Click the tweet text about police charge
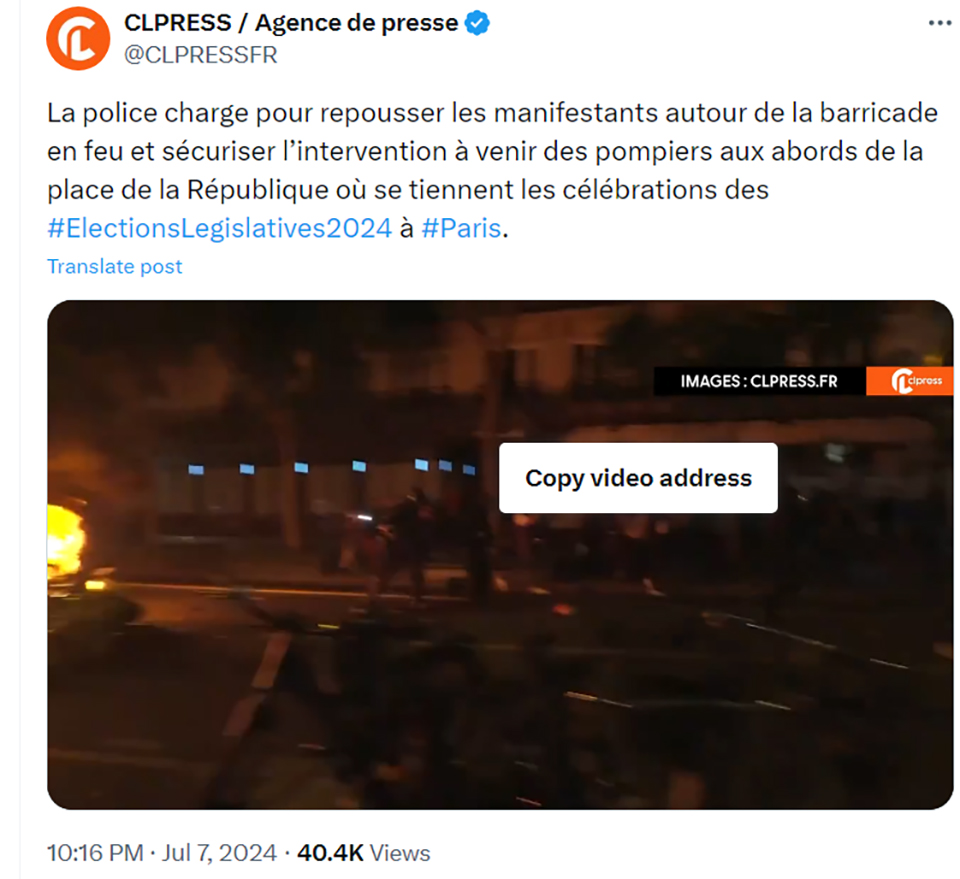 tap(493, 170)
